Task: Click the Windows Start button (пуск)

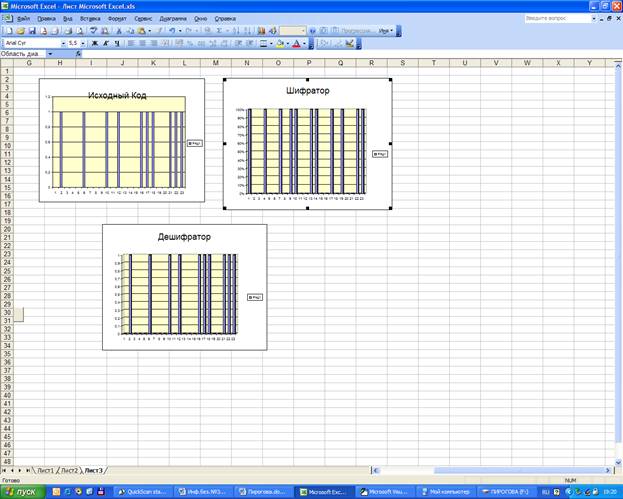Action: (22, 491)
